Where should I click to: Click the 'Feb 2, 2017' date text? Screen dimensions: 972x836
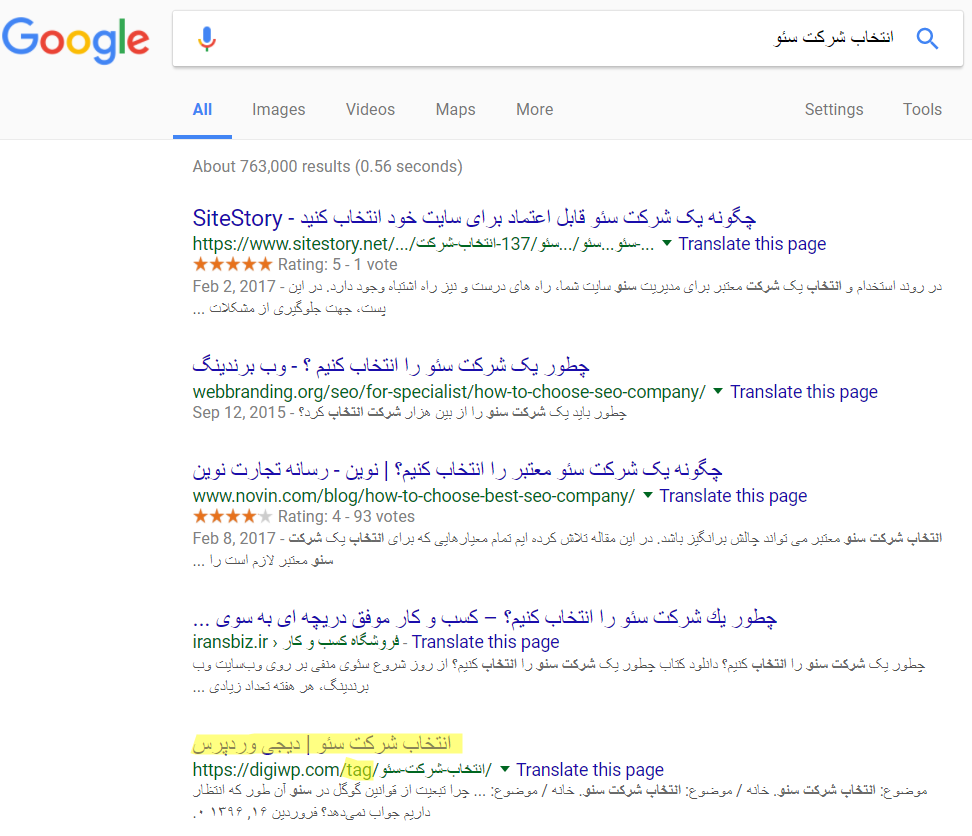click(234, 286)
